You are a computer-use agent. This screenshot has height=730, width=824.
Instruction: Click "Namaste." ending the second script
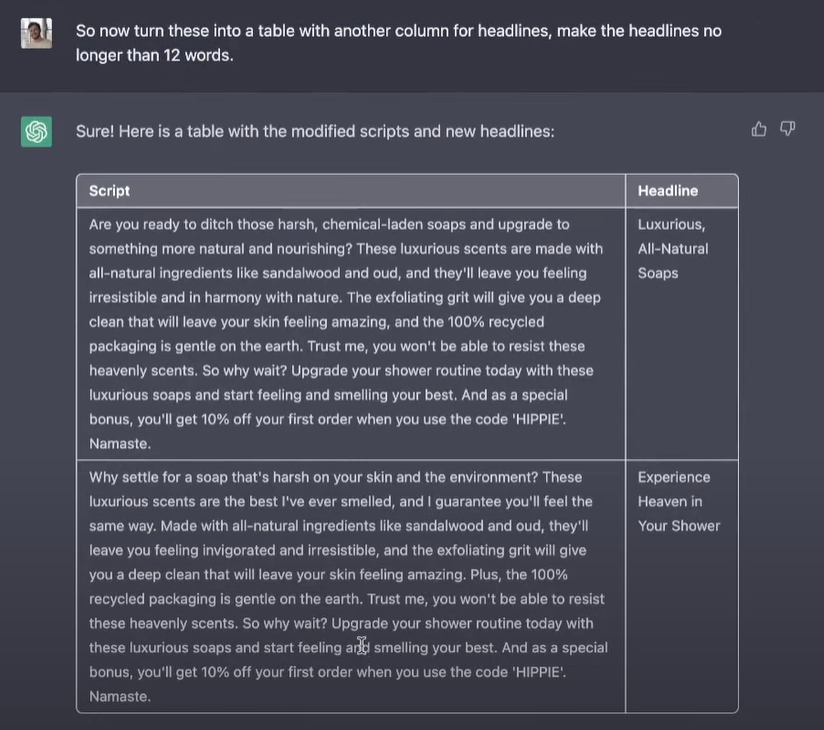pos(120,696)
